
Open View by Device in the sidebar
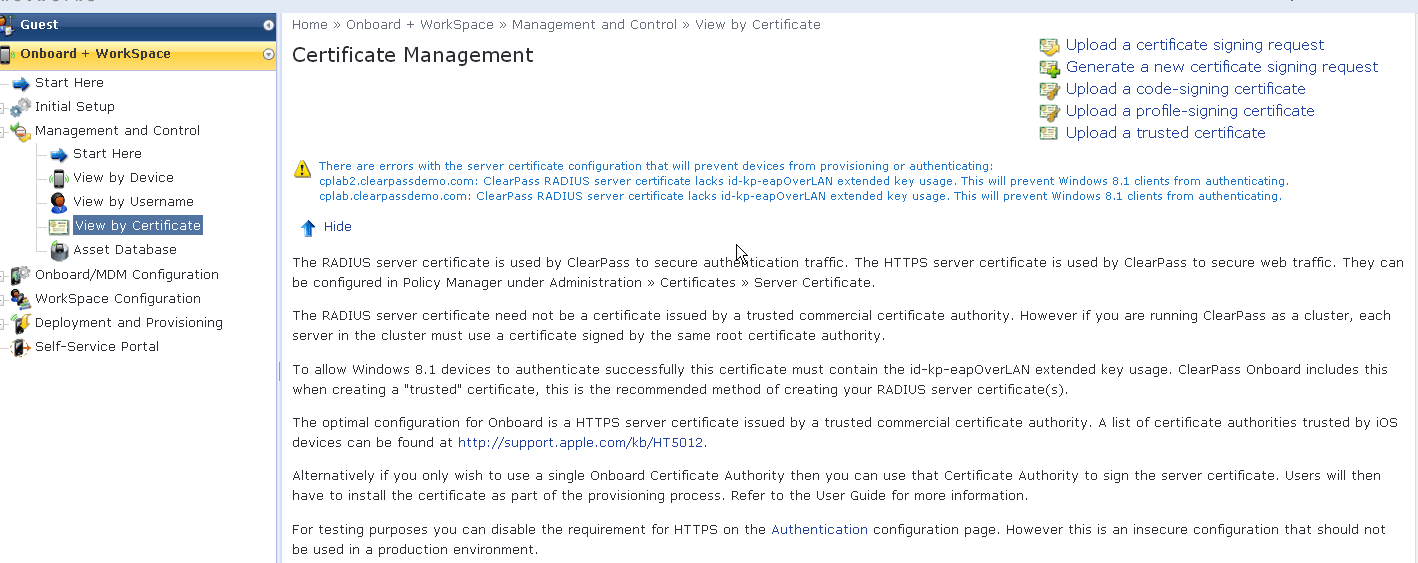(x=123, y=178)
